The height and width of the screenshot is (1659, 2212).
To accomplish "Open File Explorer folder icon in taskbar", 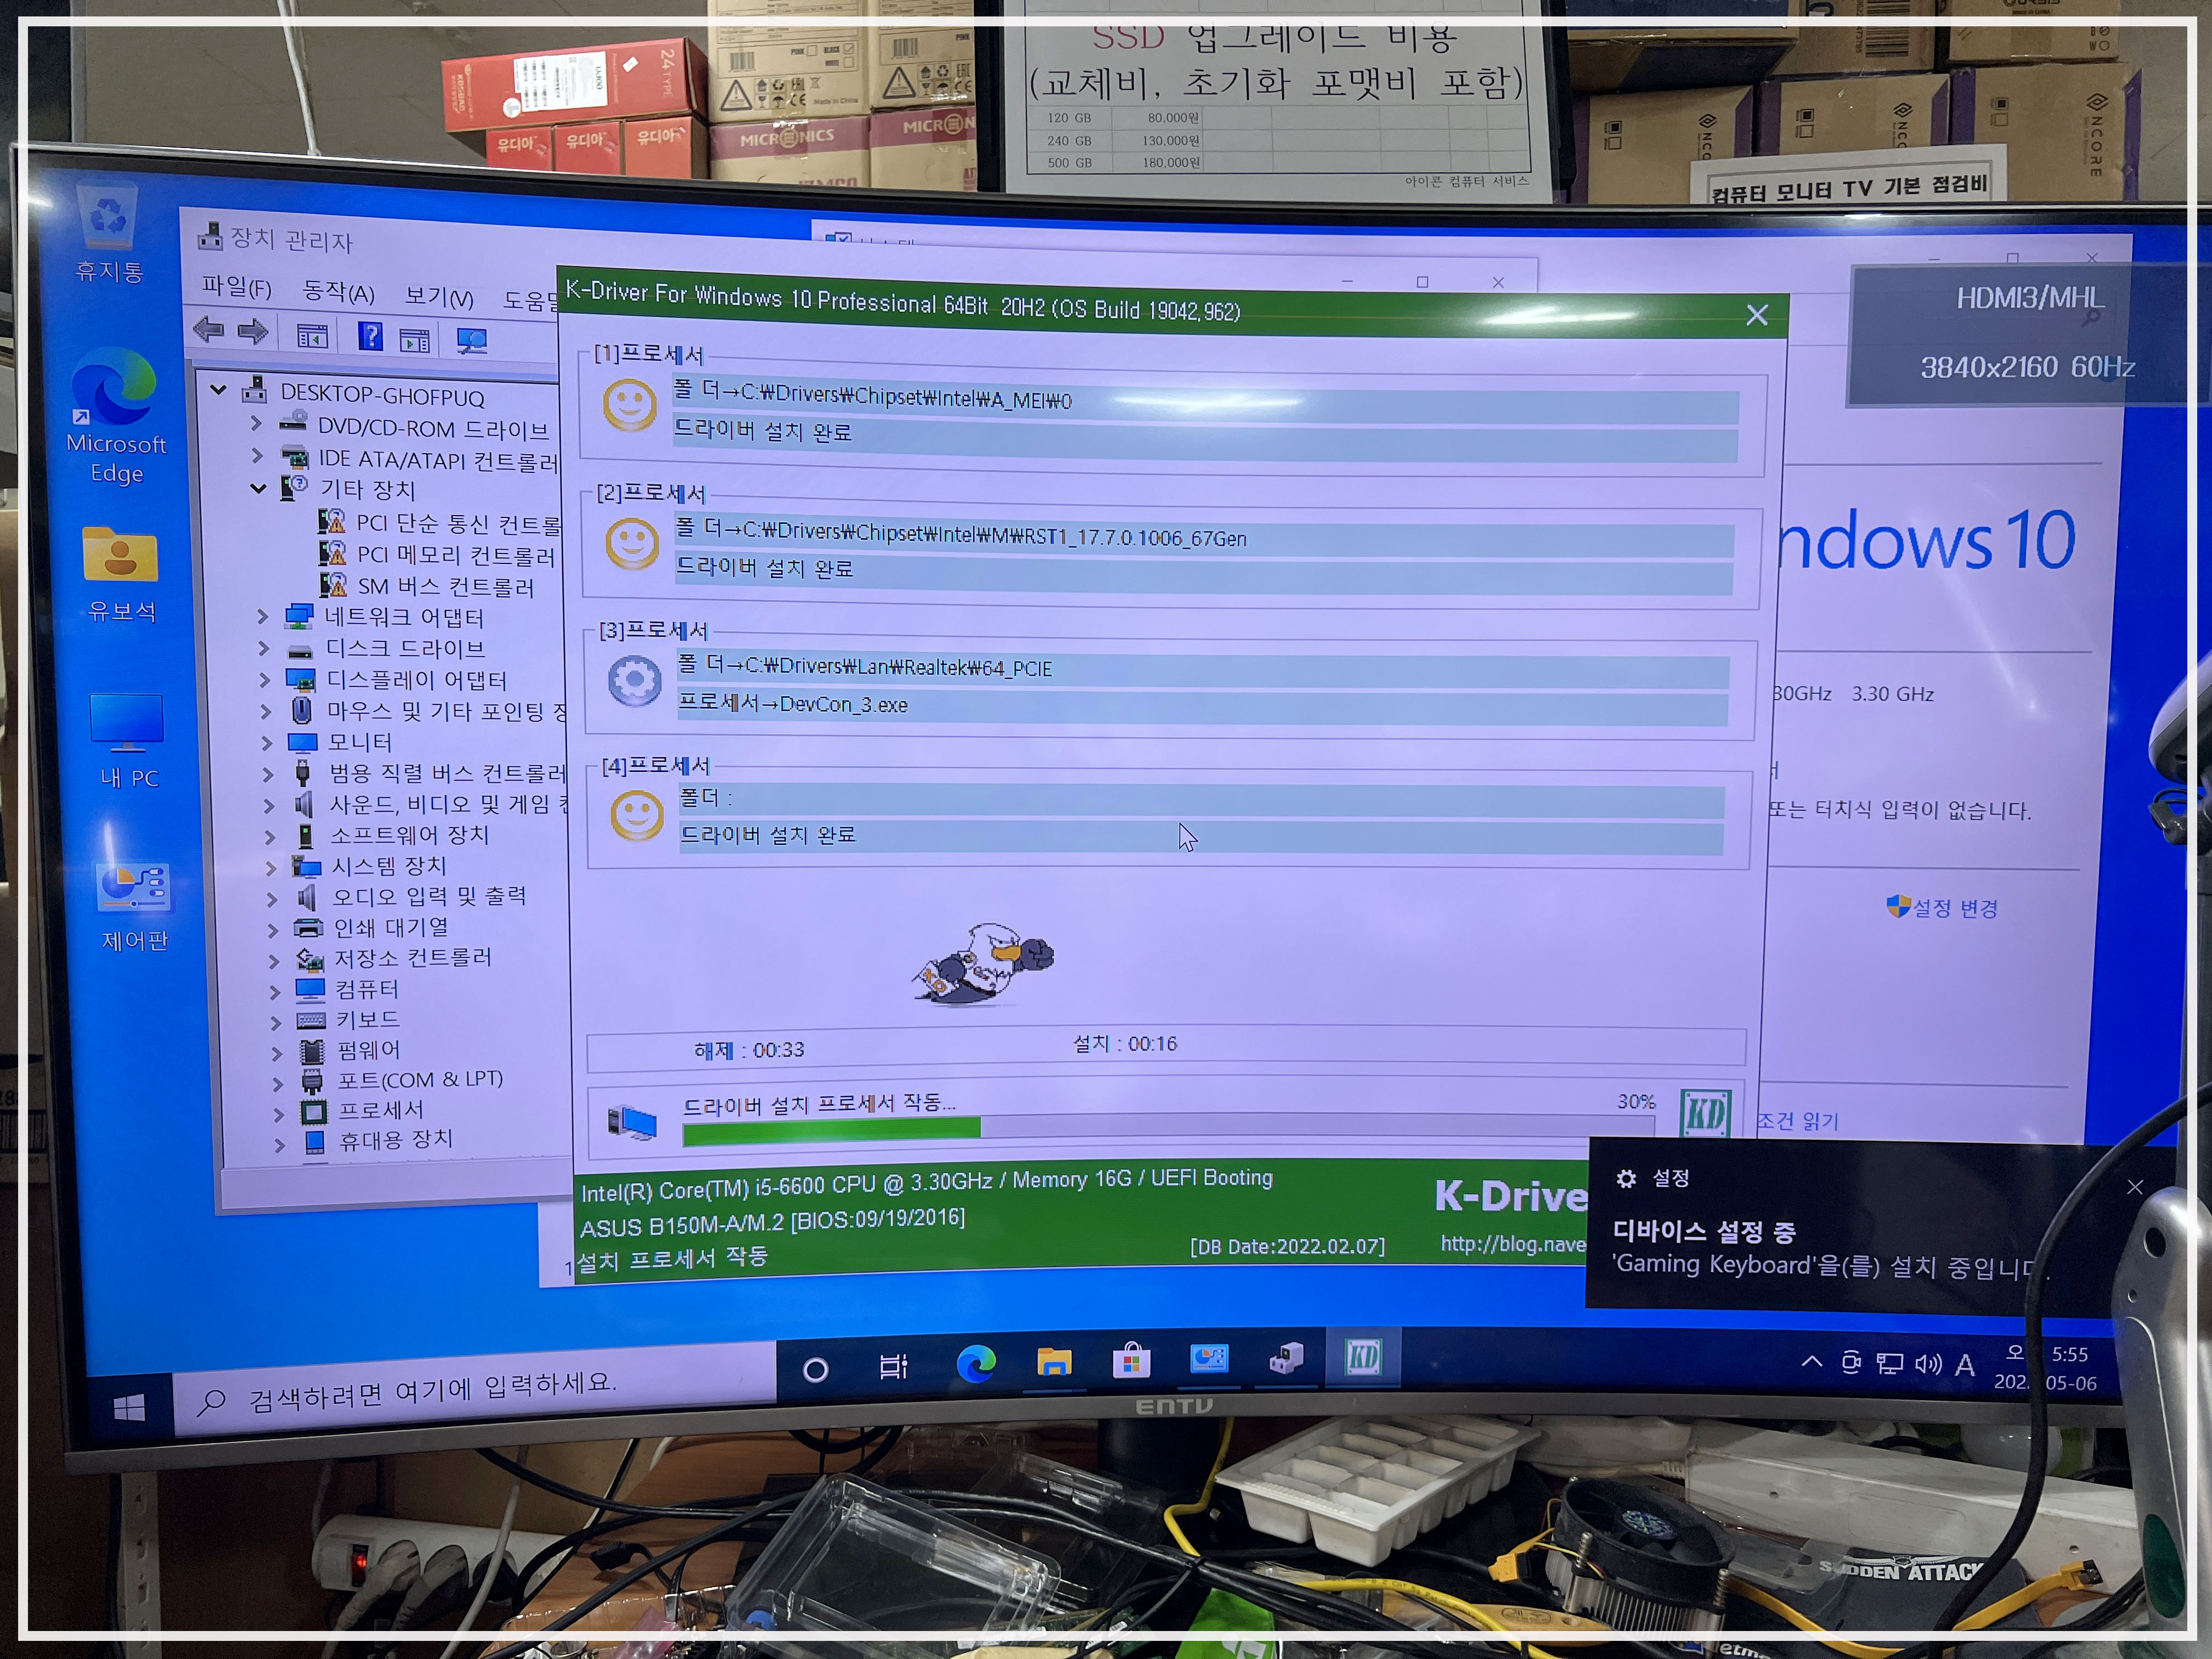I will pos(1054,1362).
